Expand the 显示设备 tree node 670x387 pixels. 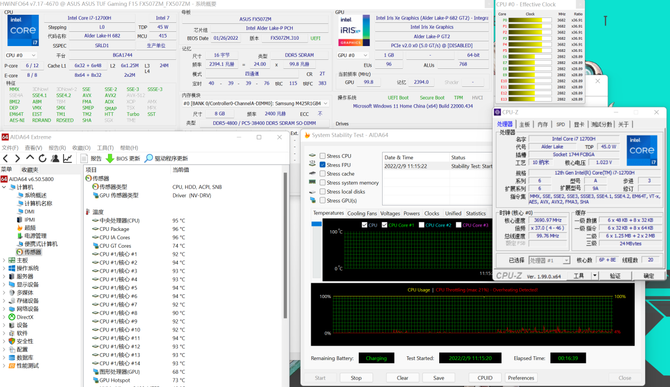click(4, 284)
